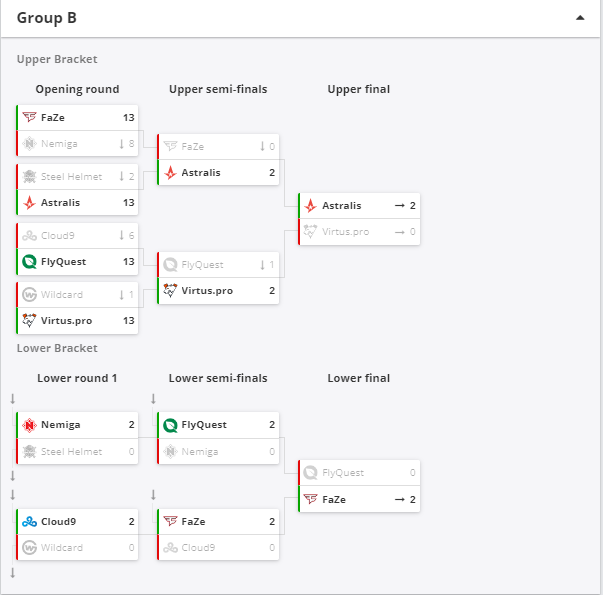Collapse the Group B section arrow
Viewport: 603px width, 595px height.
[x=579, y=18]
